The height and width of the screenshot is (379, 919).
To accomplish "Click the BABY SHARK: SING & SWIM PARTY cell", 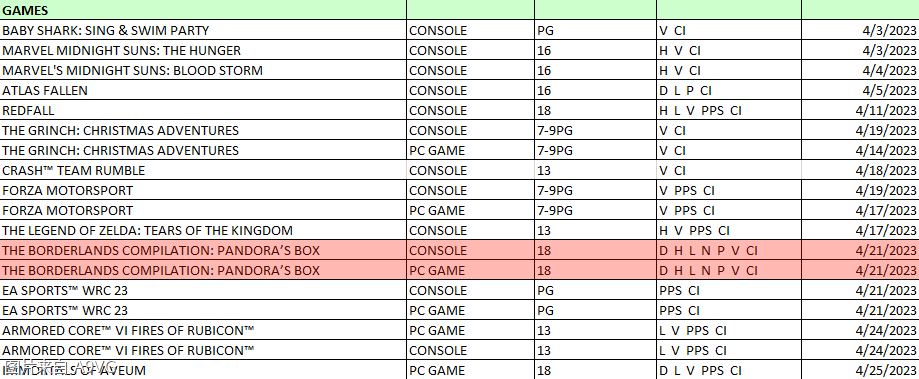I will click(x=203, y=30).
